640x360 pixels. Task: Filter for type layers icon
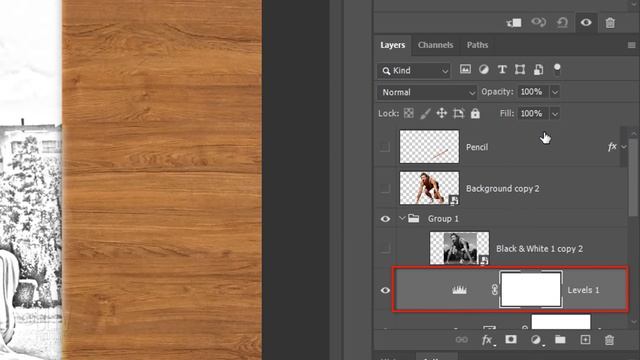click(502, 69)
